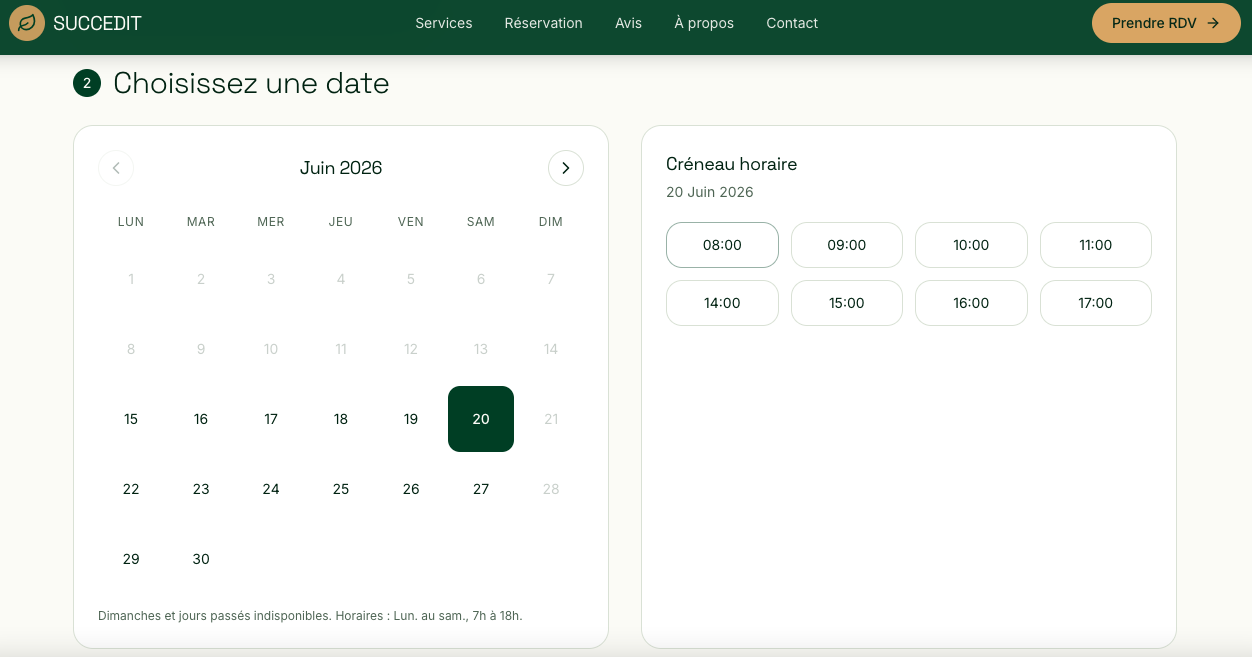This screenshot has height=657, width=1252.
Task: Click the Succedit leaf logo icon
Action: coord(27,23)
